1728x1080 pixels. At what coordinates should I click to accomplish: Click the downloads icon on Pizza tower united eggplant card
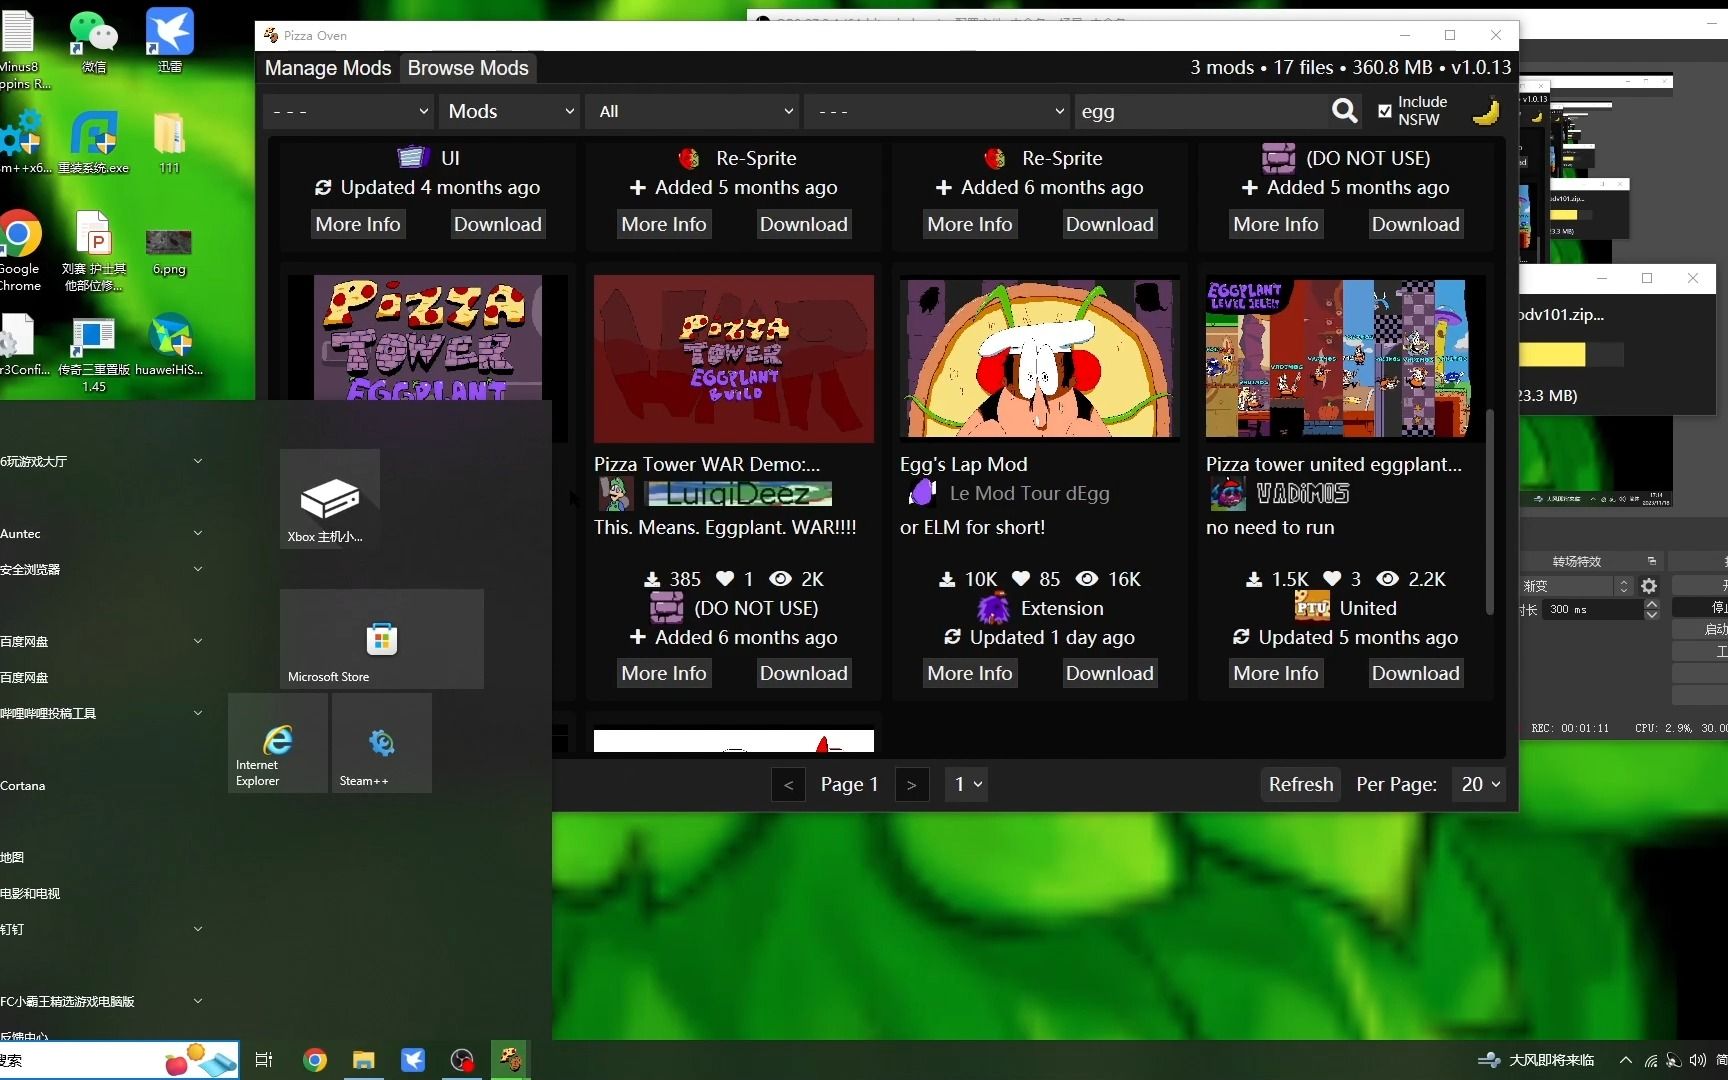[1254, 579]
